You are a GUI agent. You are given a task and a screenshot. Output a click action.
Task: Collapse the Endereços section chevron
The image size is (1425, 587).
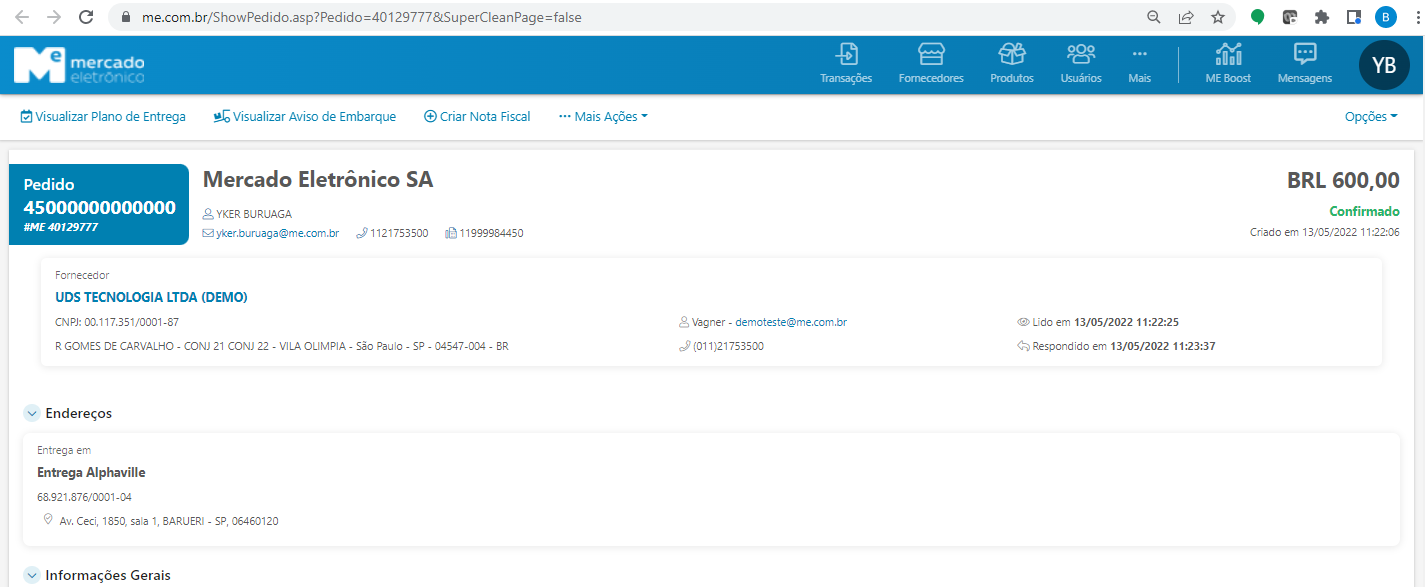(x=31, y=413)
